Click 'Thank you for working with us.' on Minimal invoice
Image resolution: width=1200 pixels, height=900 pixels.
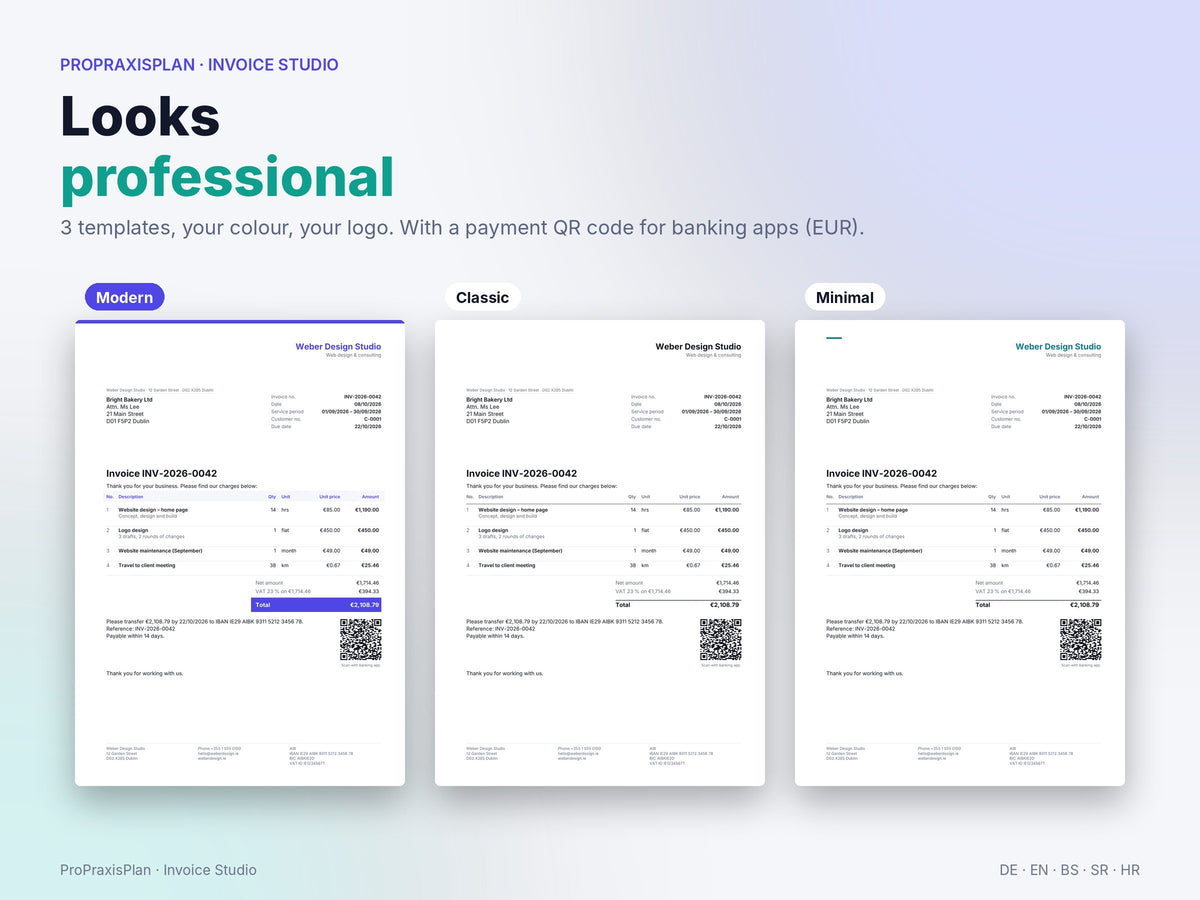point(865,674)
